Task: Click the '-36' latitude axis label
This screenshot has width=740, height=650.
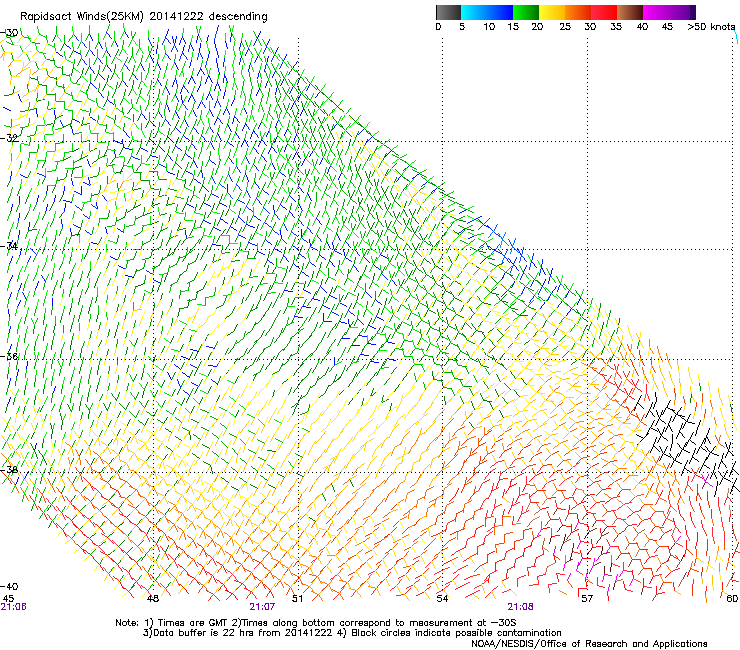Action: coord(9,356)
